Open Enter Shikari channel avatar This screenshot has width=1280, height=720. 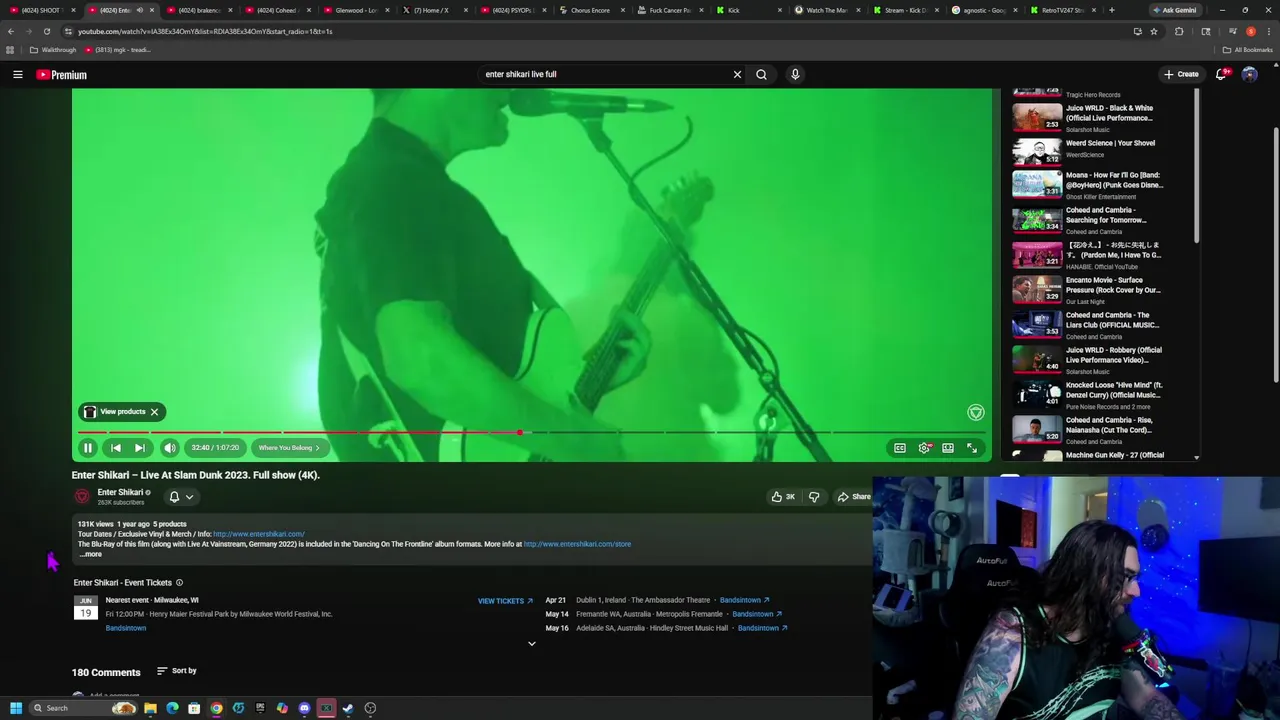[82, 496]
